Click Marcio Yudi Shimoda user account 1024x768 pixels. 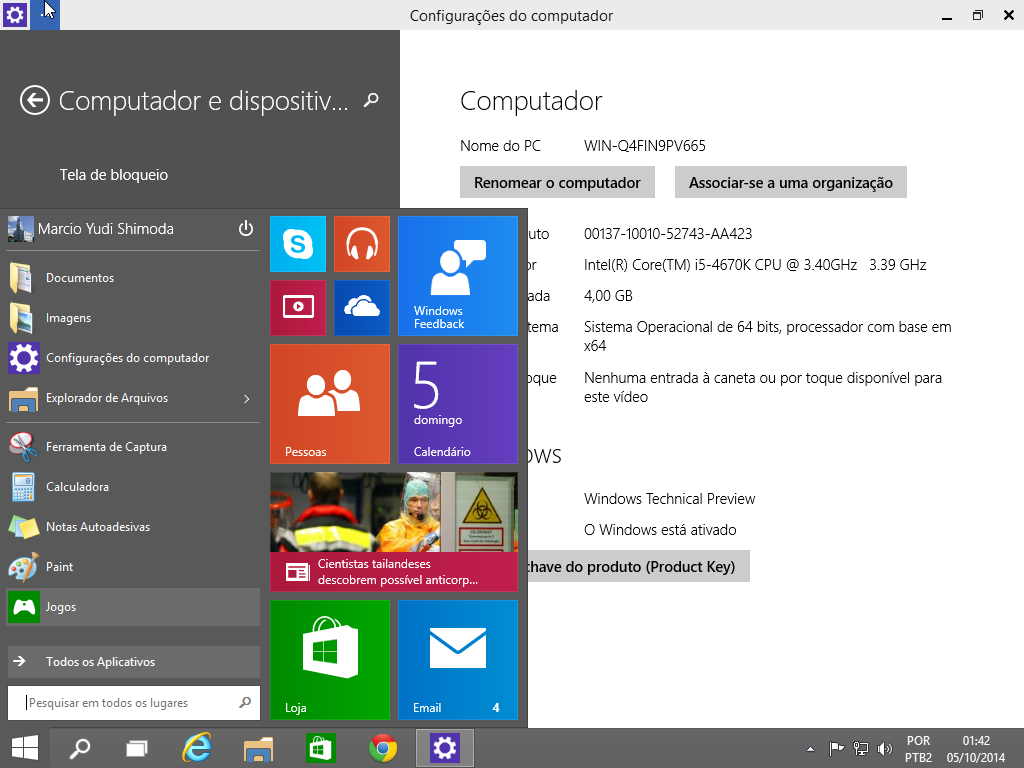[91, 229]
